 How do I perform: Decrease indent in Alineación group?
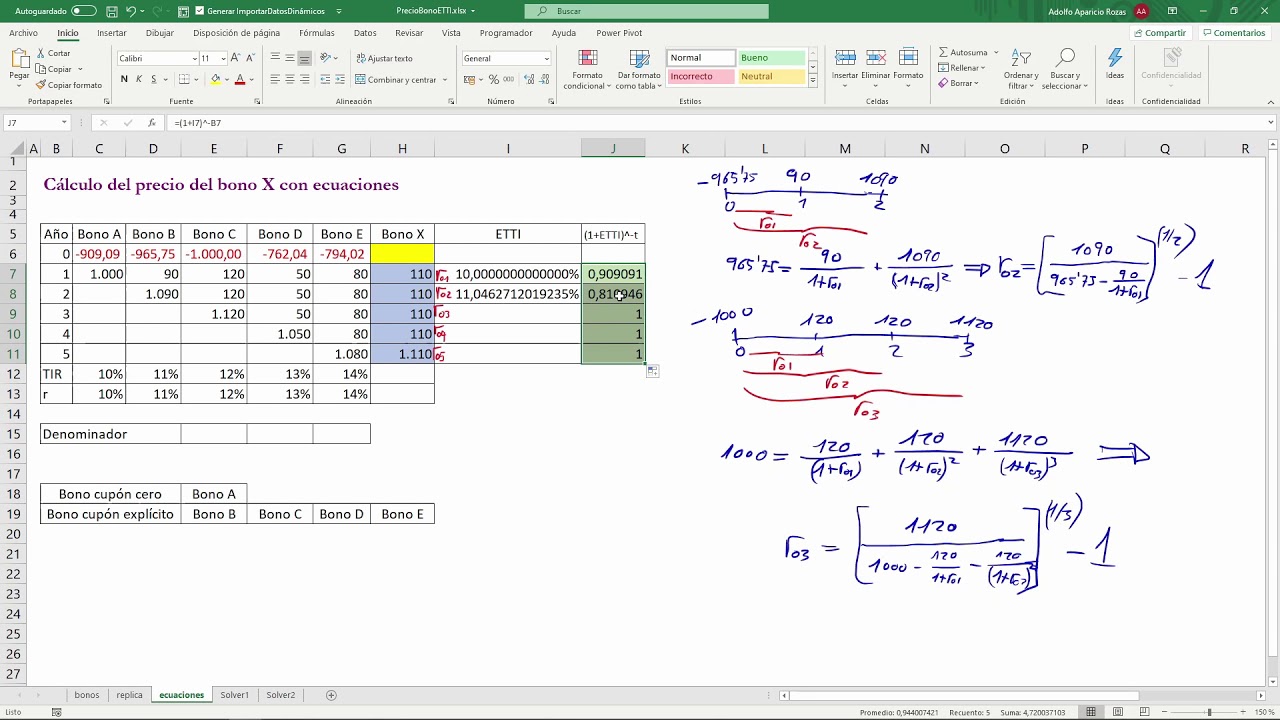coord(326,79)
